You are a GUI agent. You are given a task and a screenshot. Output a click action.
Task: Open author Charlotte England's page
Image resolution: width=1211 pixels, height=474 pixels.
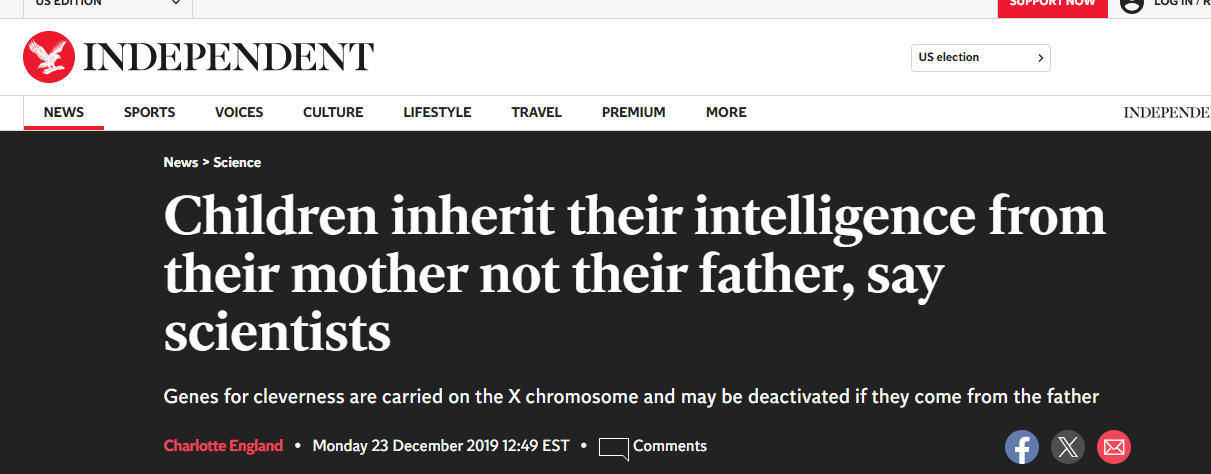click(223, 446)
